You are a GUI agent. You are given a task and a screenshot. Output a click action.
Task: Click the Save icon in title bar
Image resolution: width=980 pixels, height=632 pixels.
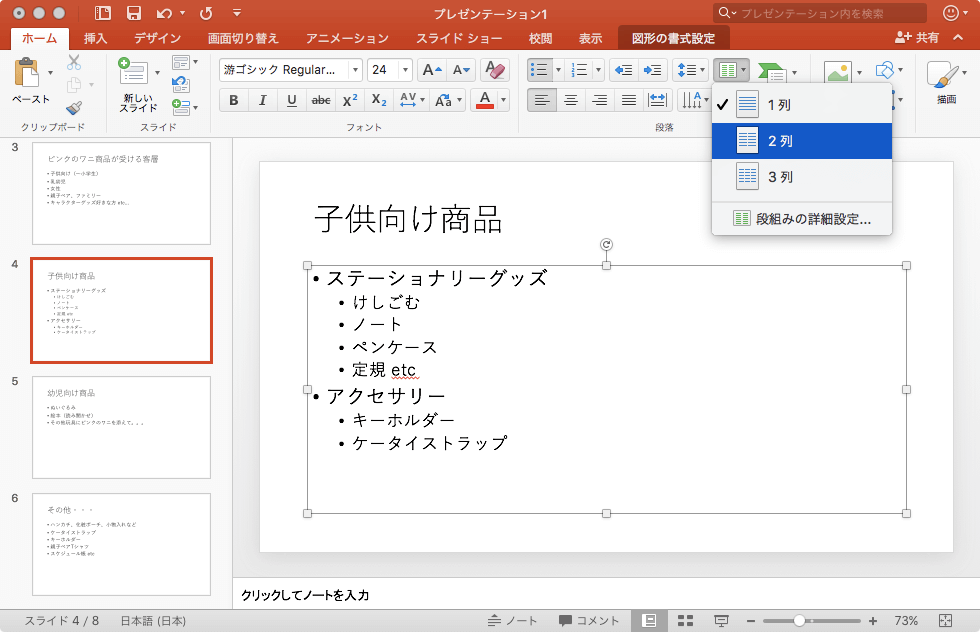[133, 13]
